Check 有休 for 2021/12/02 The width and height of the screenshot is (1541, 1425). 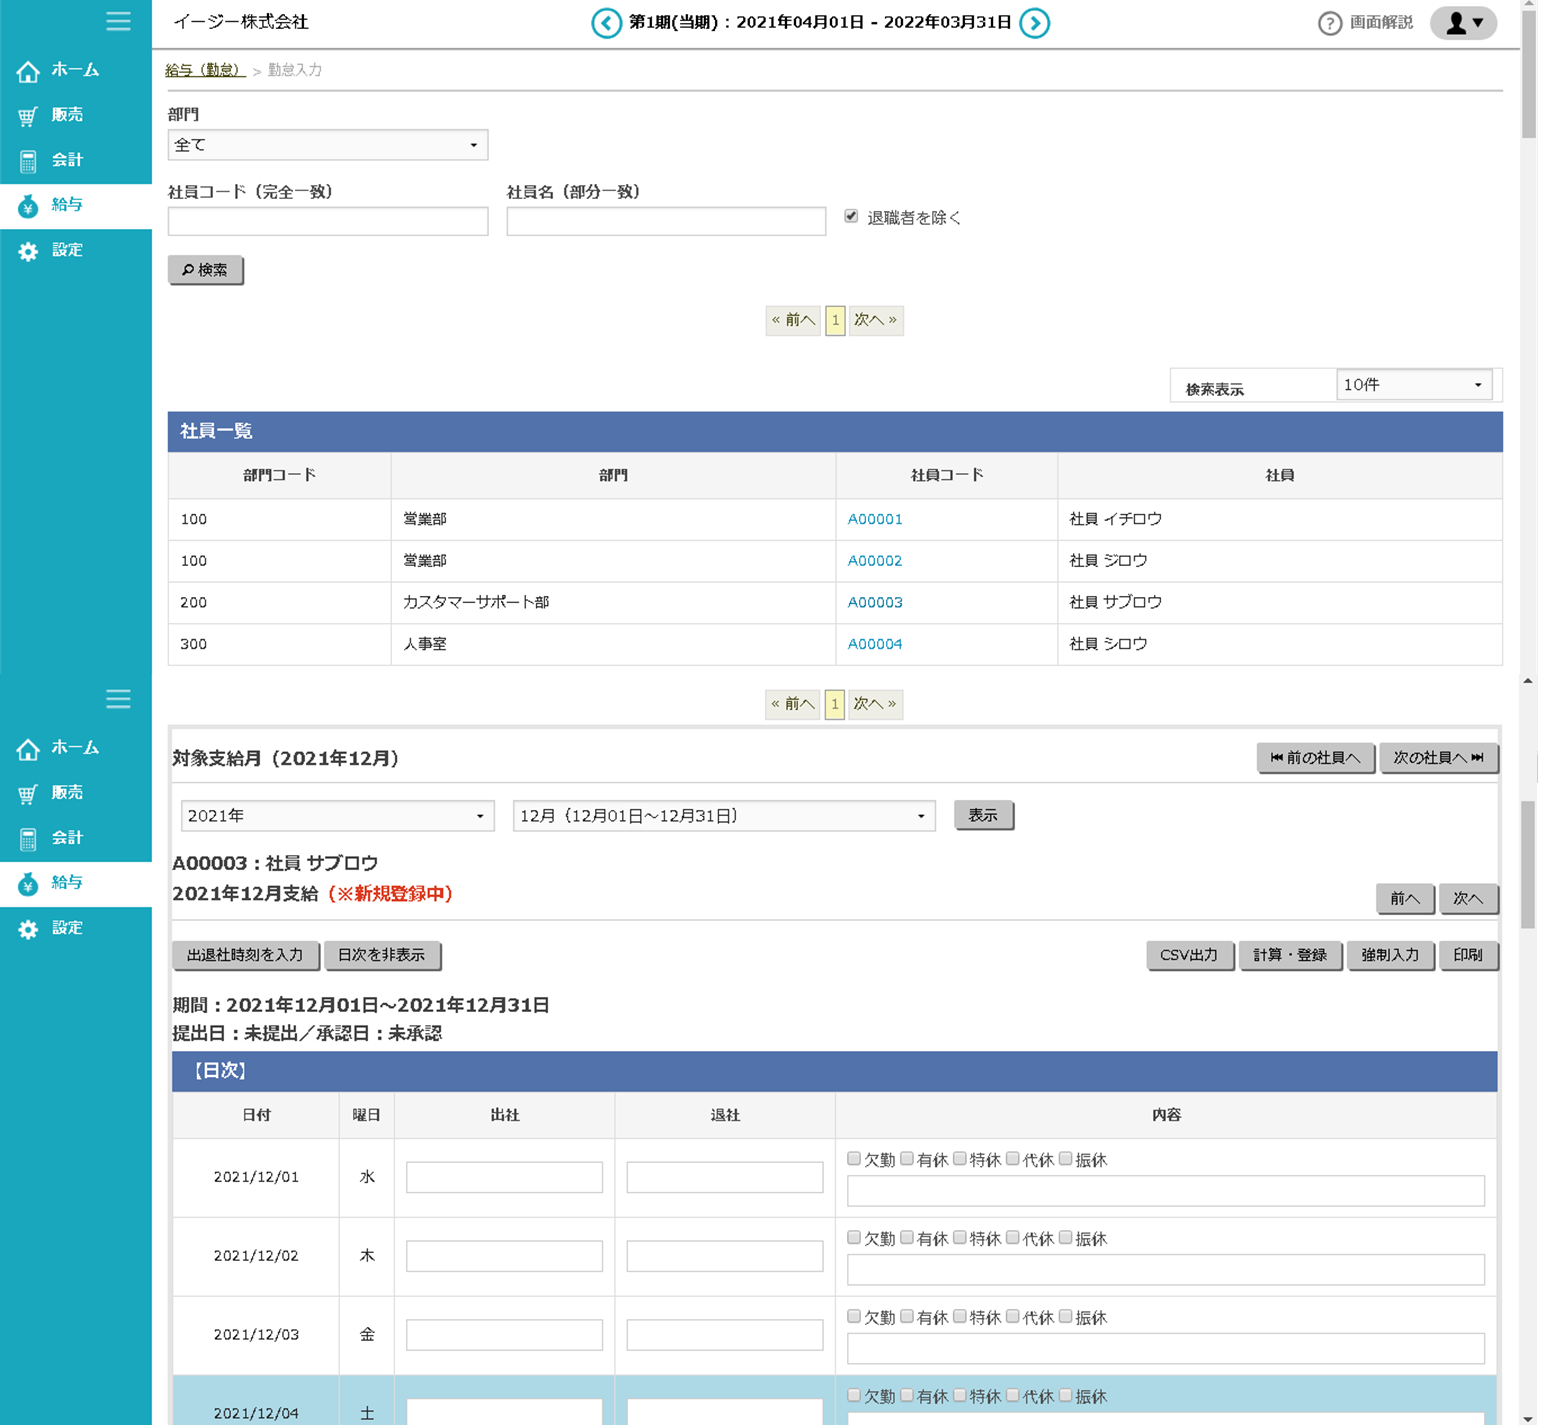click(x=907, y=1238)
